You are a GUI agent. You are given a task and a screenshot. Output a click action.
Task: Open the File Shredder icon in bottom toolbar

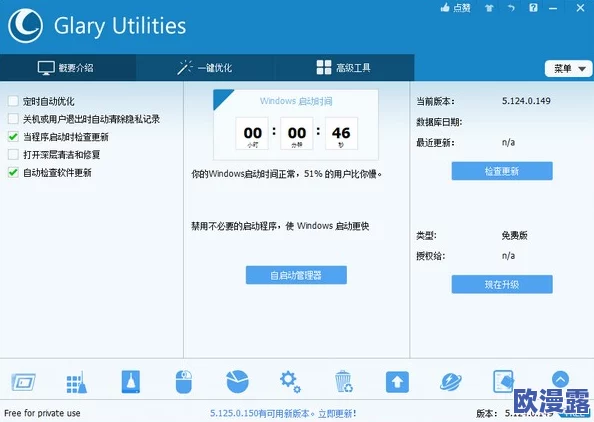click(503, 381)
